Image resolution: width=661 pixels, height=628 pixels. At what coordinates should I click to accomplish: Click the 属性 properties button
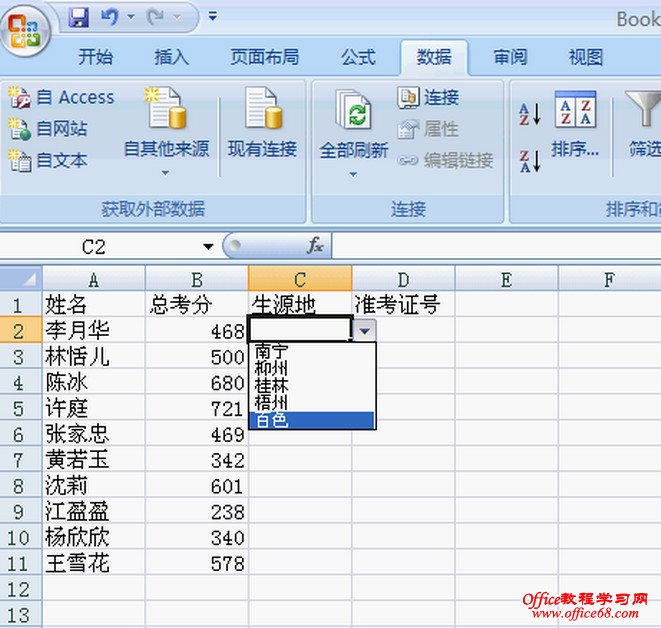(428, 129)
